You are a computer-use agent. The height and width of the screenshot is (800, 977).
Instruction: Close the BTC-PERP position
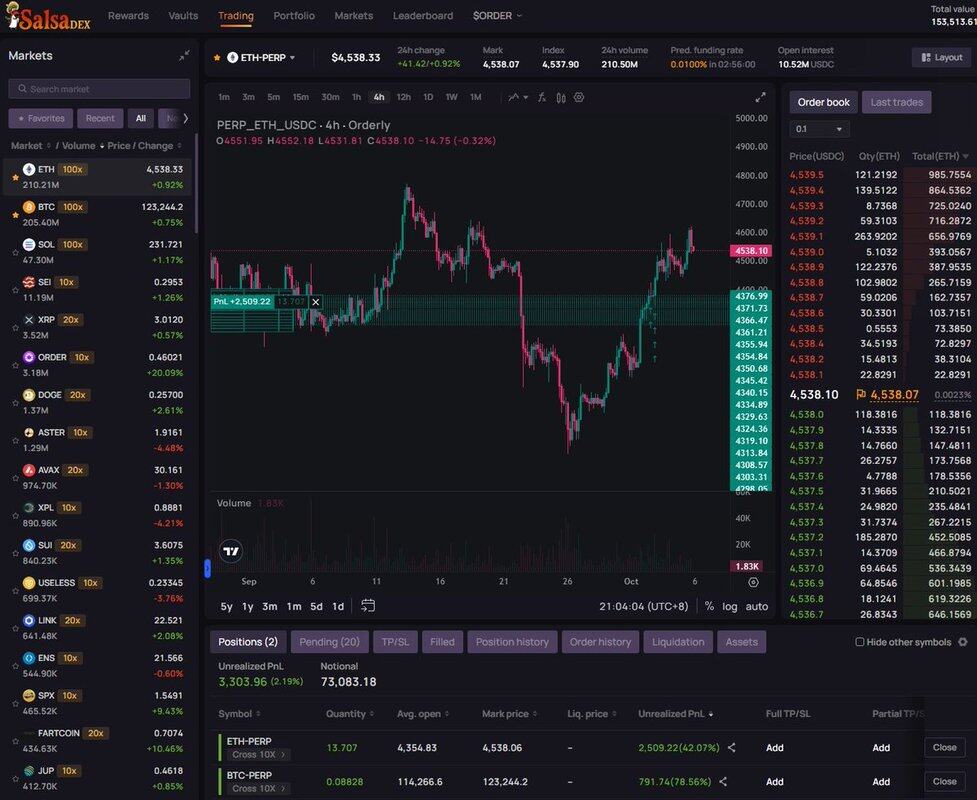(944, 781)
